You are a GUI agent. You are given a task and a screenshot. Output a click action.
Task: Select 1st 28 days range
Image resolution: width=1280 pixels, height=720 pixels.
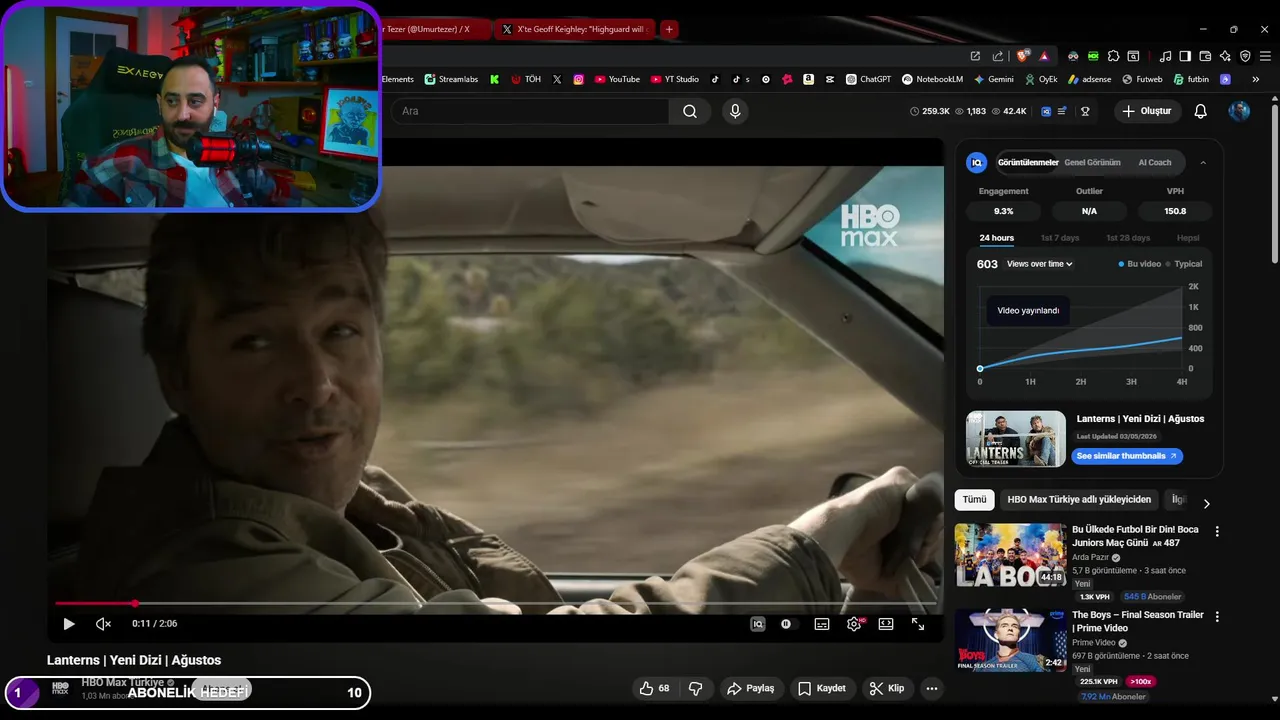[x=1128, y=238]
